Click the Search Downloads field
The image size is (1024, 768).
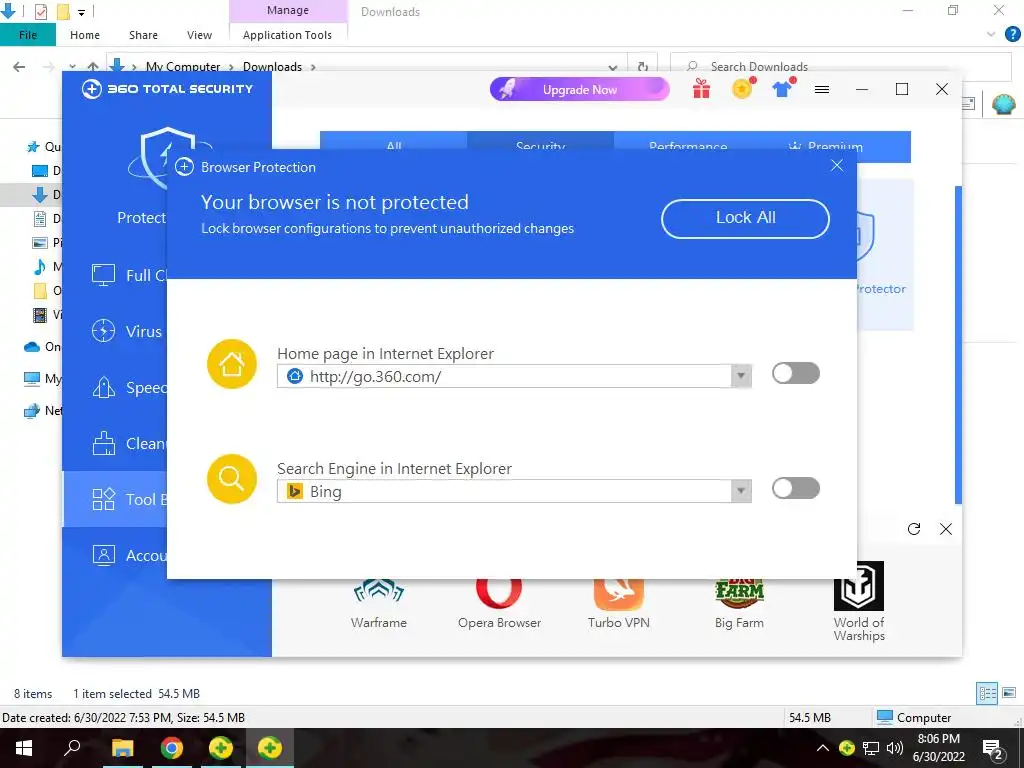pyautogui.click(x=841, y=67)
